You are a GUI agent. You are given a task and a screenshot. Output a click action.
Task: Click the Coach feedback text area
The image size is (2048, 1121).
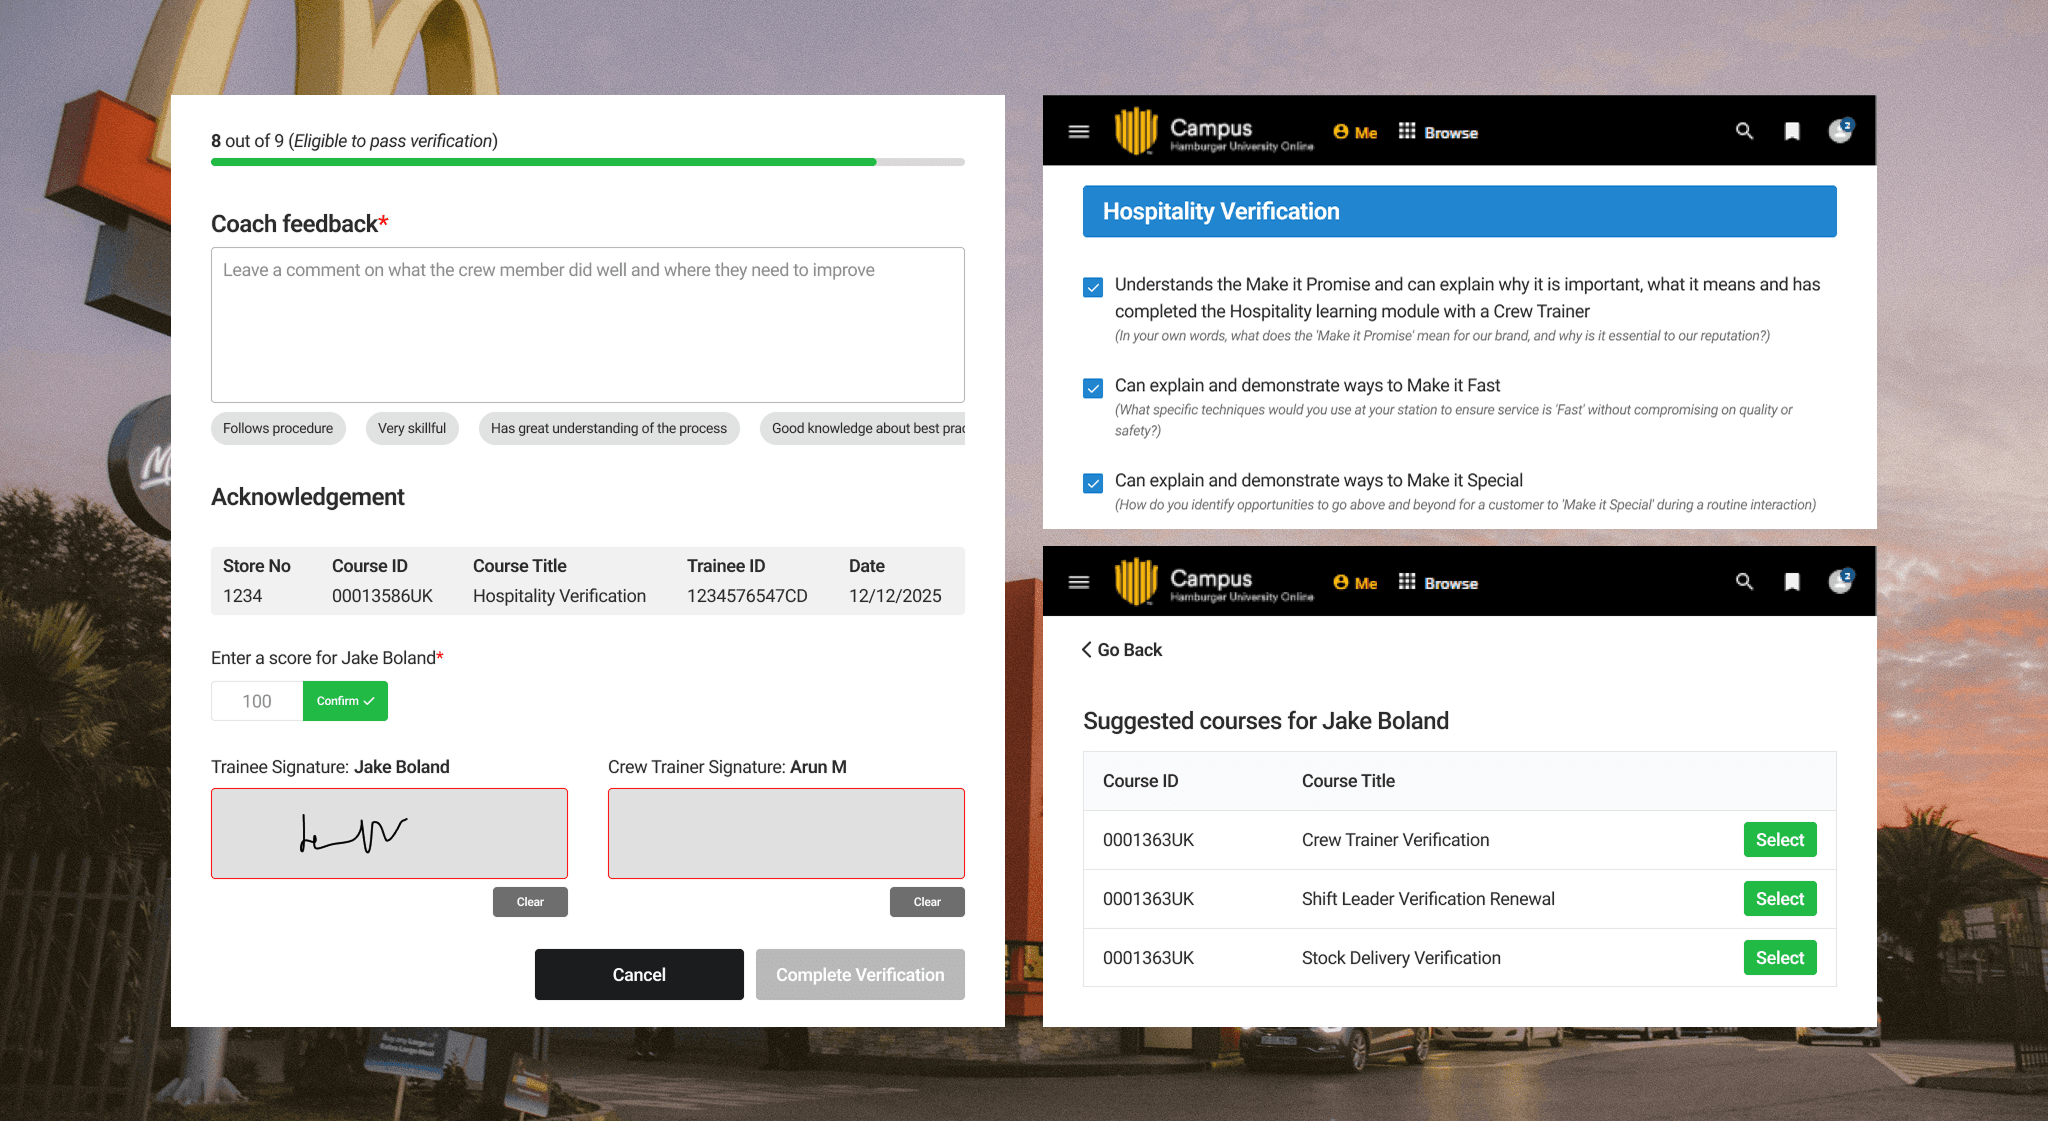(587, 325)
